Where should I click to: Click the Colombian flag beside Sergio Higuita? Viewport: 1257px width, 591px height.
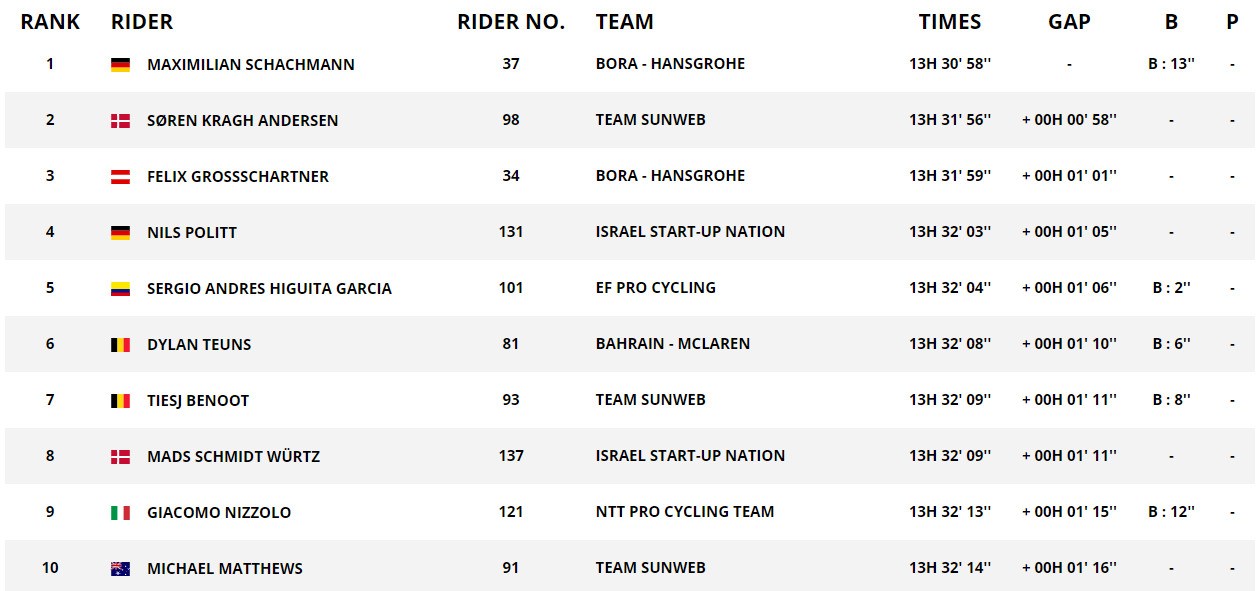click(120, 289)
